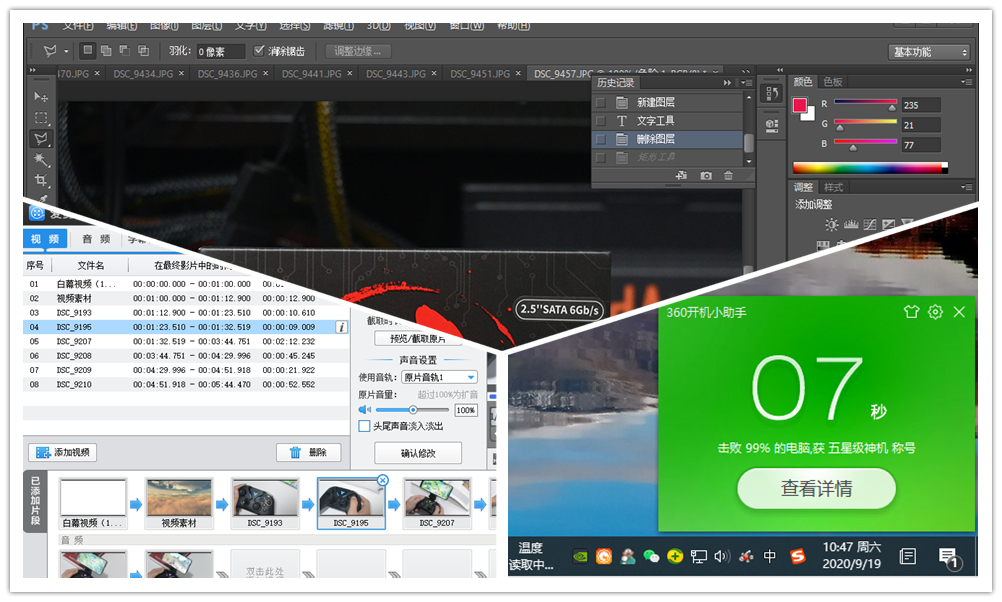Open the Color panel flyout menu
The image size is (1002, 602).
pos(967,82)
